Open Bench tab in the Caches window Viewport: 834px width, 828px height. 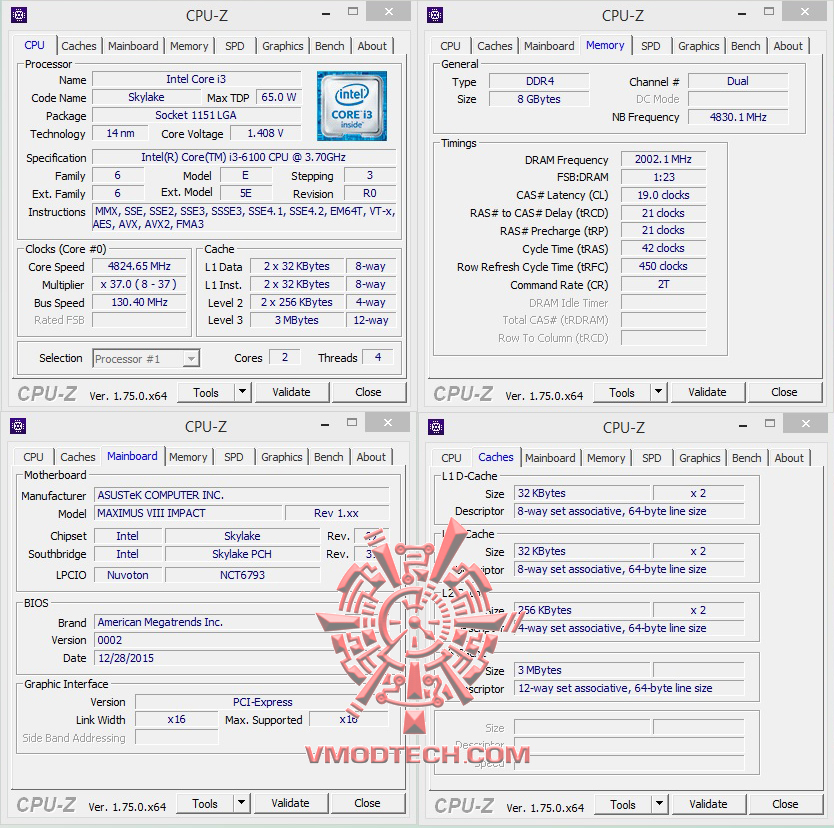click(747, 458)
